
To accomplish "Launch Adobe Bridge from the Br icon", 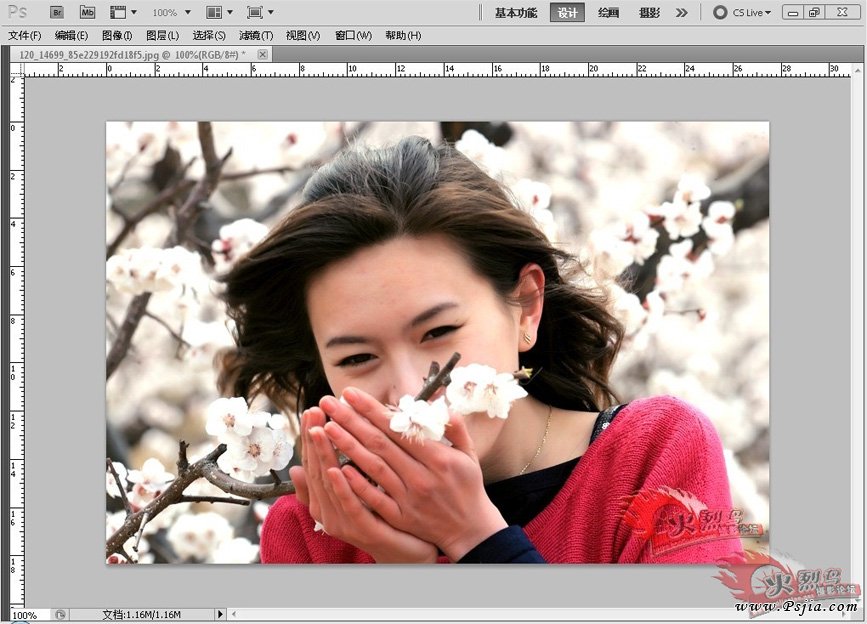I will 57,12.
